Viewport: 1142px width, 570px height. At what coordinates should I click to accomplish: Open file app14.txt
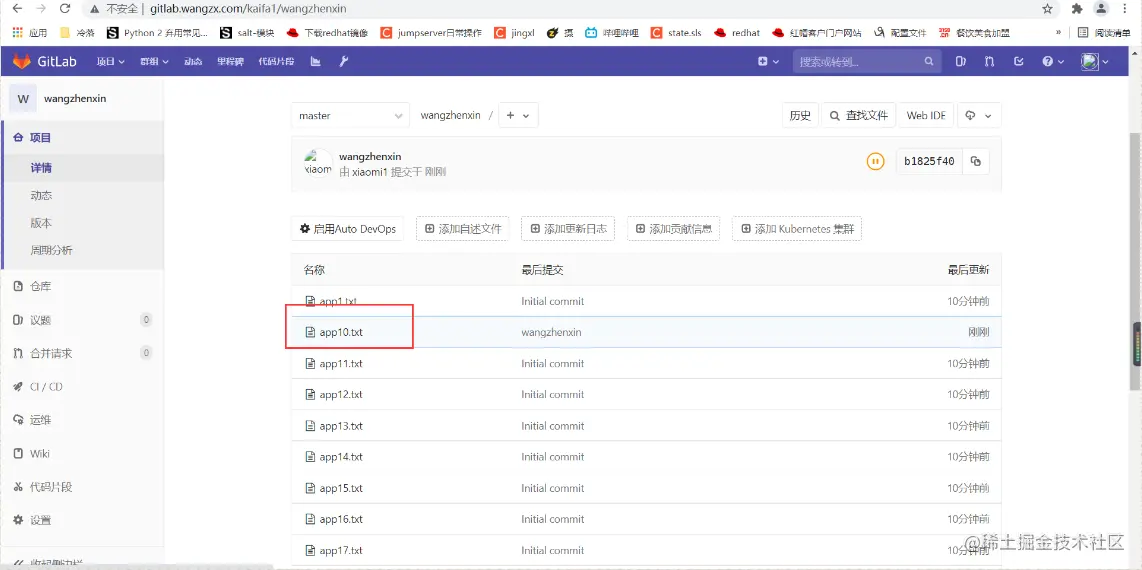341,457
